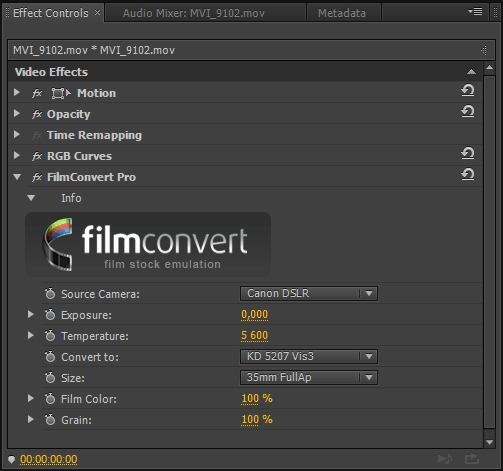The width and height of the screenshot is (503, 471).
Task: Toggle animation stopwatch for Temperature
Action: (x=50, y=336)
